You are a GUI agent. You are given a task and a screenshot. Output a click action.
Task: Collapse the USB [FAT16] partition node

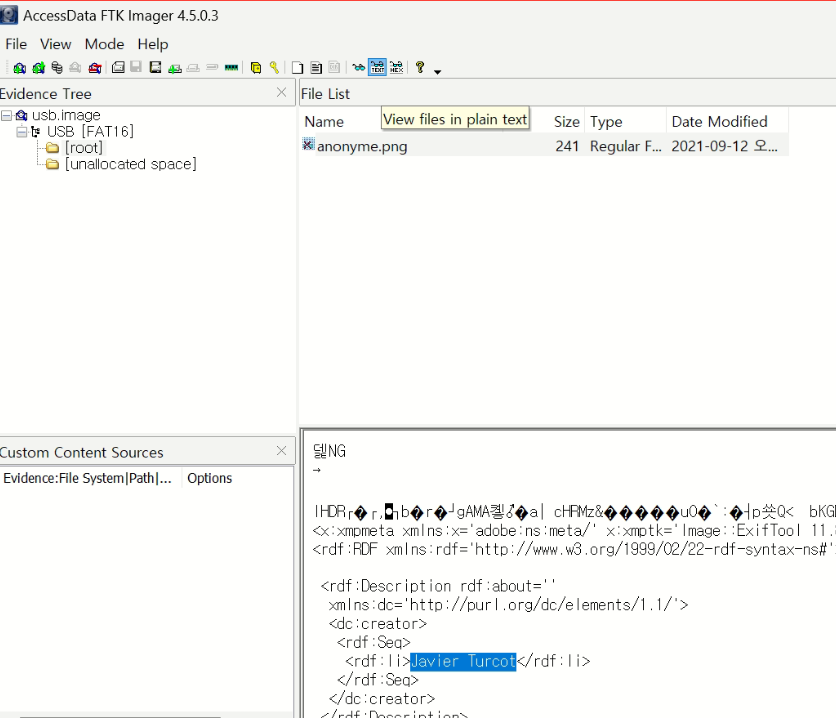click(x=21, y=132)
